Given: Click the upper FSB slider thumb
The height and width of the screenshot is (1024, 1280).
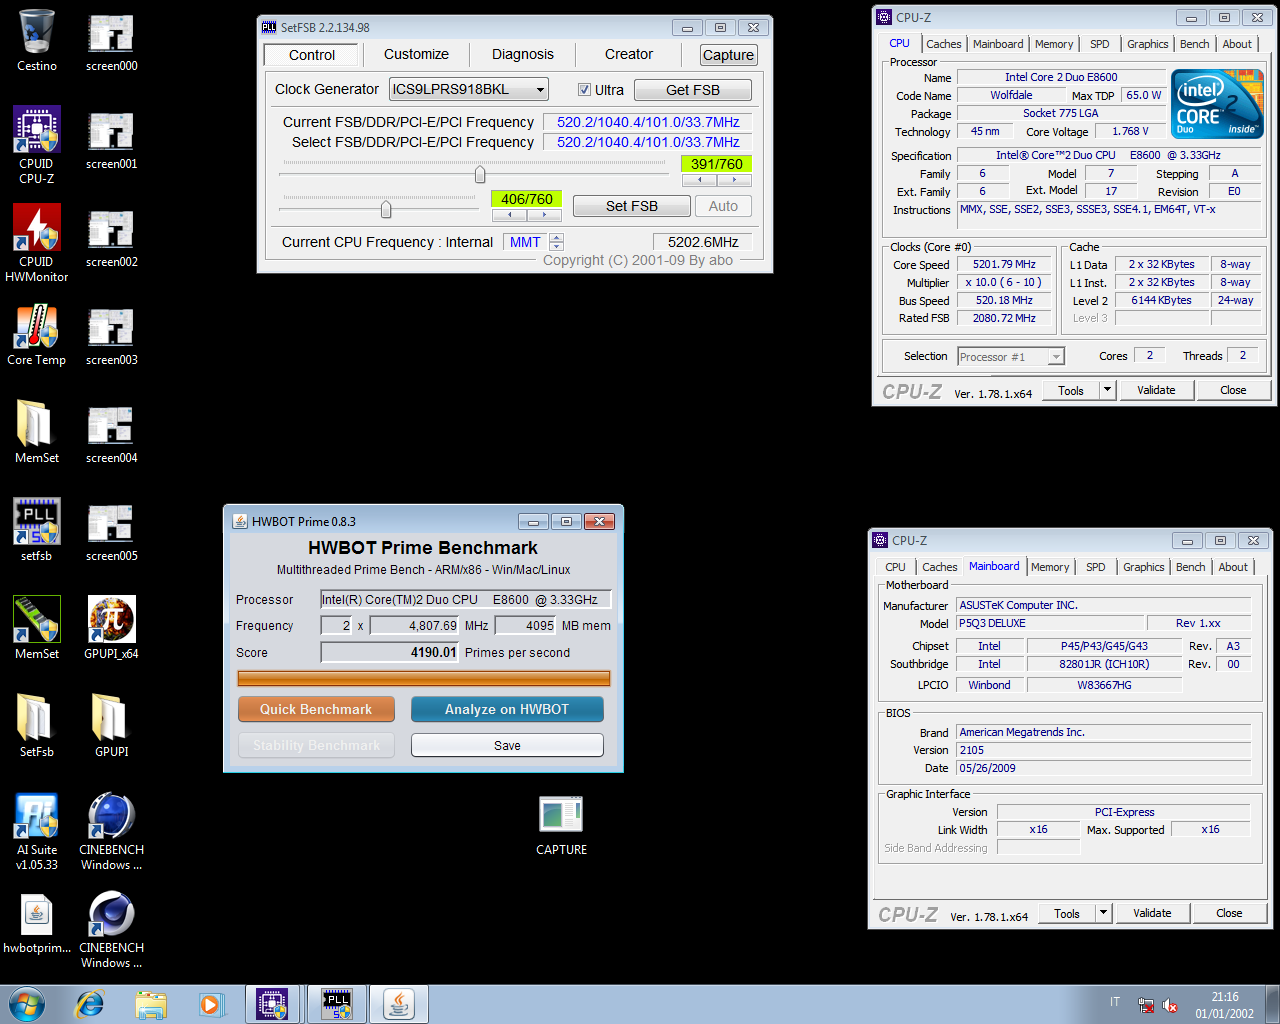Looking at the screenshot, I should [480, 175].
